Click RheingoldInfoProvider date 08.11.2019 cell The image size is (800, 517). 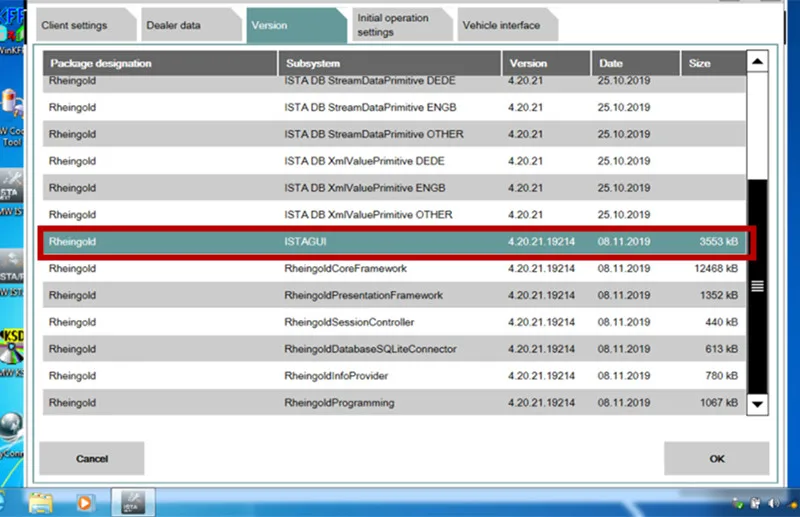[x=624, y=376]
